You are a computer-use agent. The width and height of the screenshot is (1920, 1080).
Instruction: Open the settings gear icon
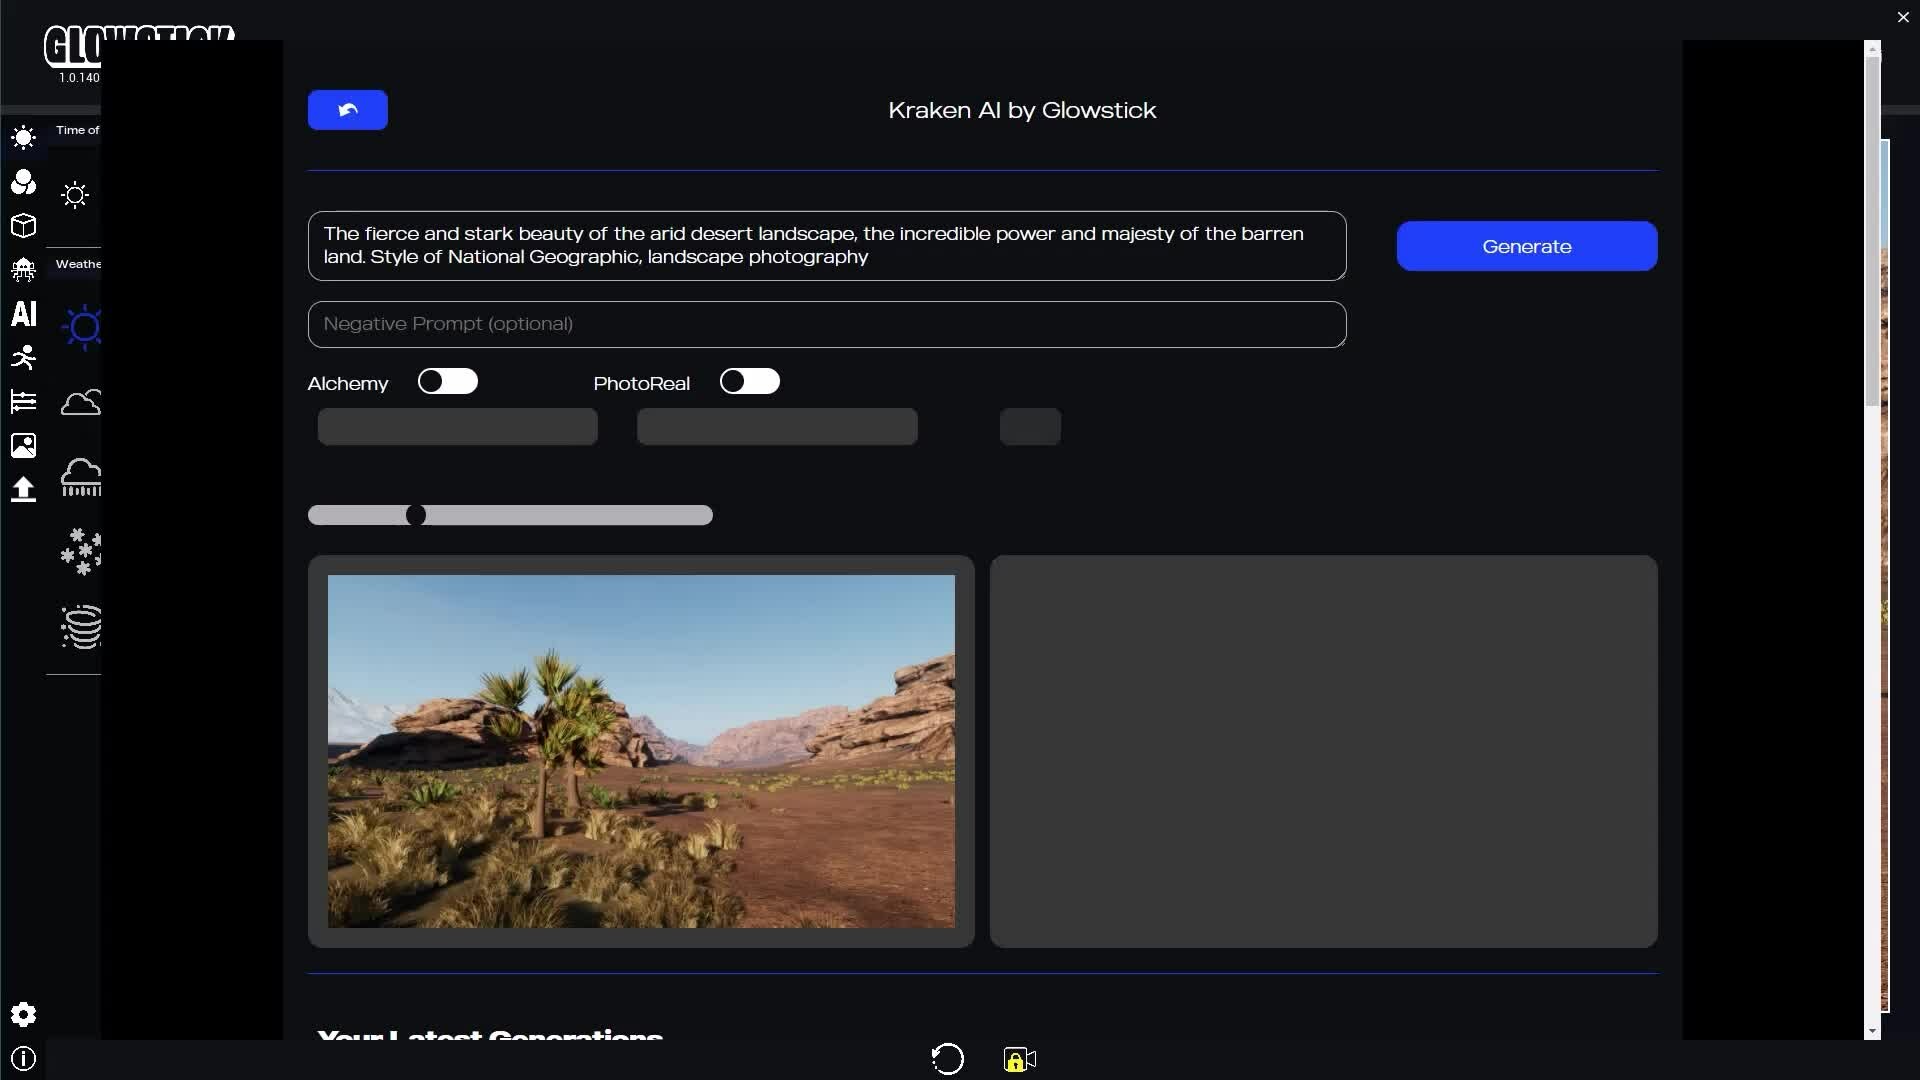(24, 1014)
